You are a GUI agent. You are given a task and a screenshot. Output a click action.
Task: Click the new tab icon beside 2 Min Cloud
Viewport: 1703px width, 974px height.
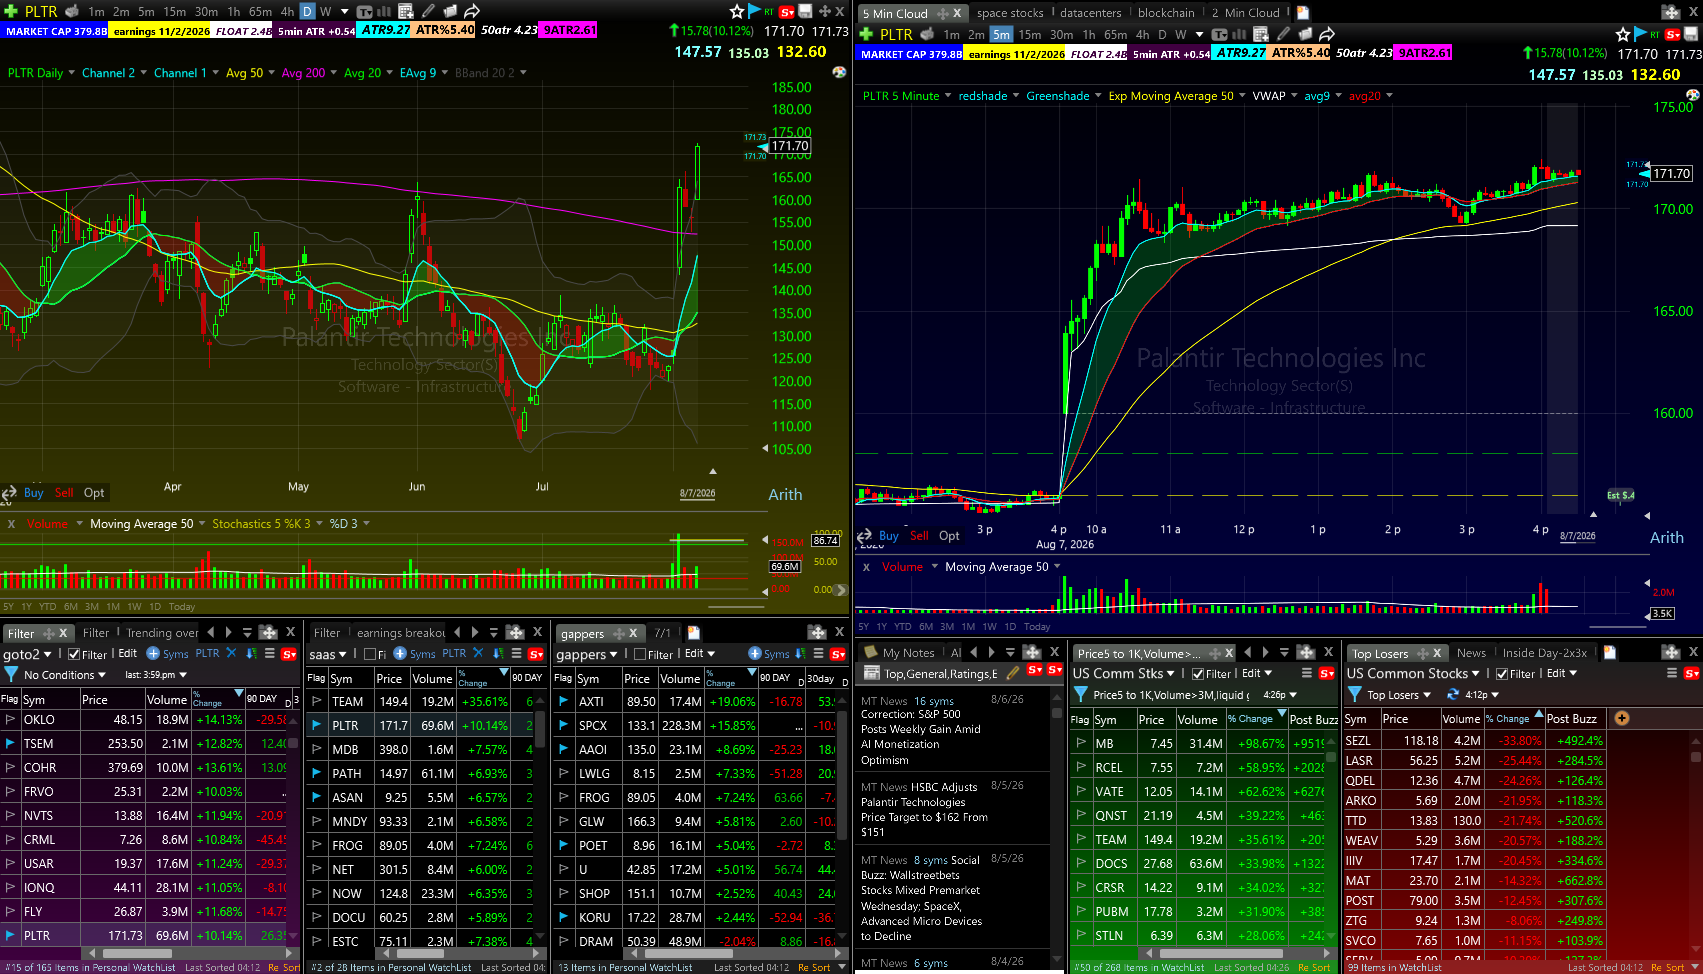[1303, 13]
